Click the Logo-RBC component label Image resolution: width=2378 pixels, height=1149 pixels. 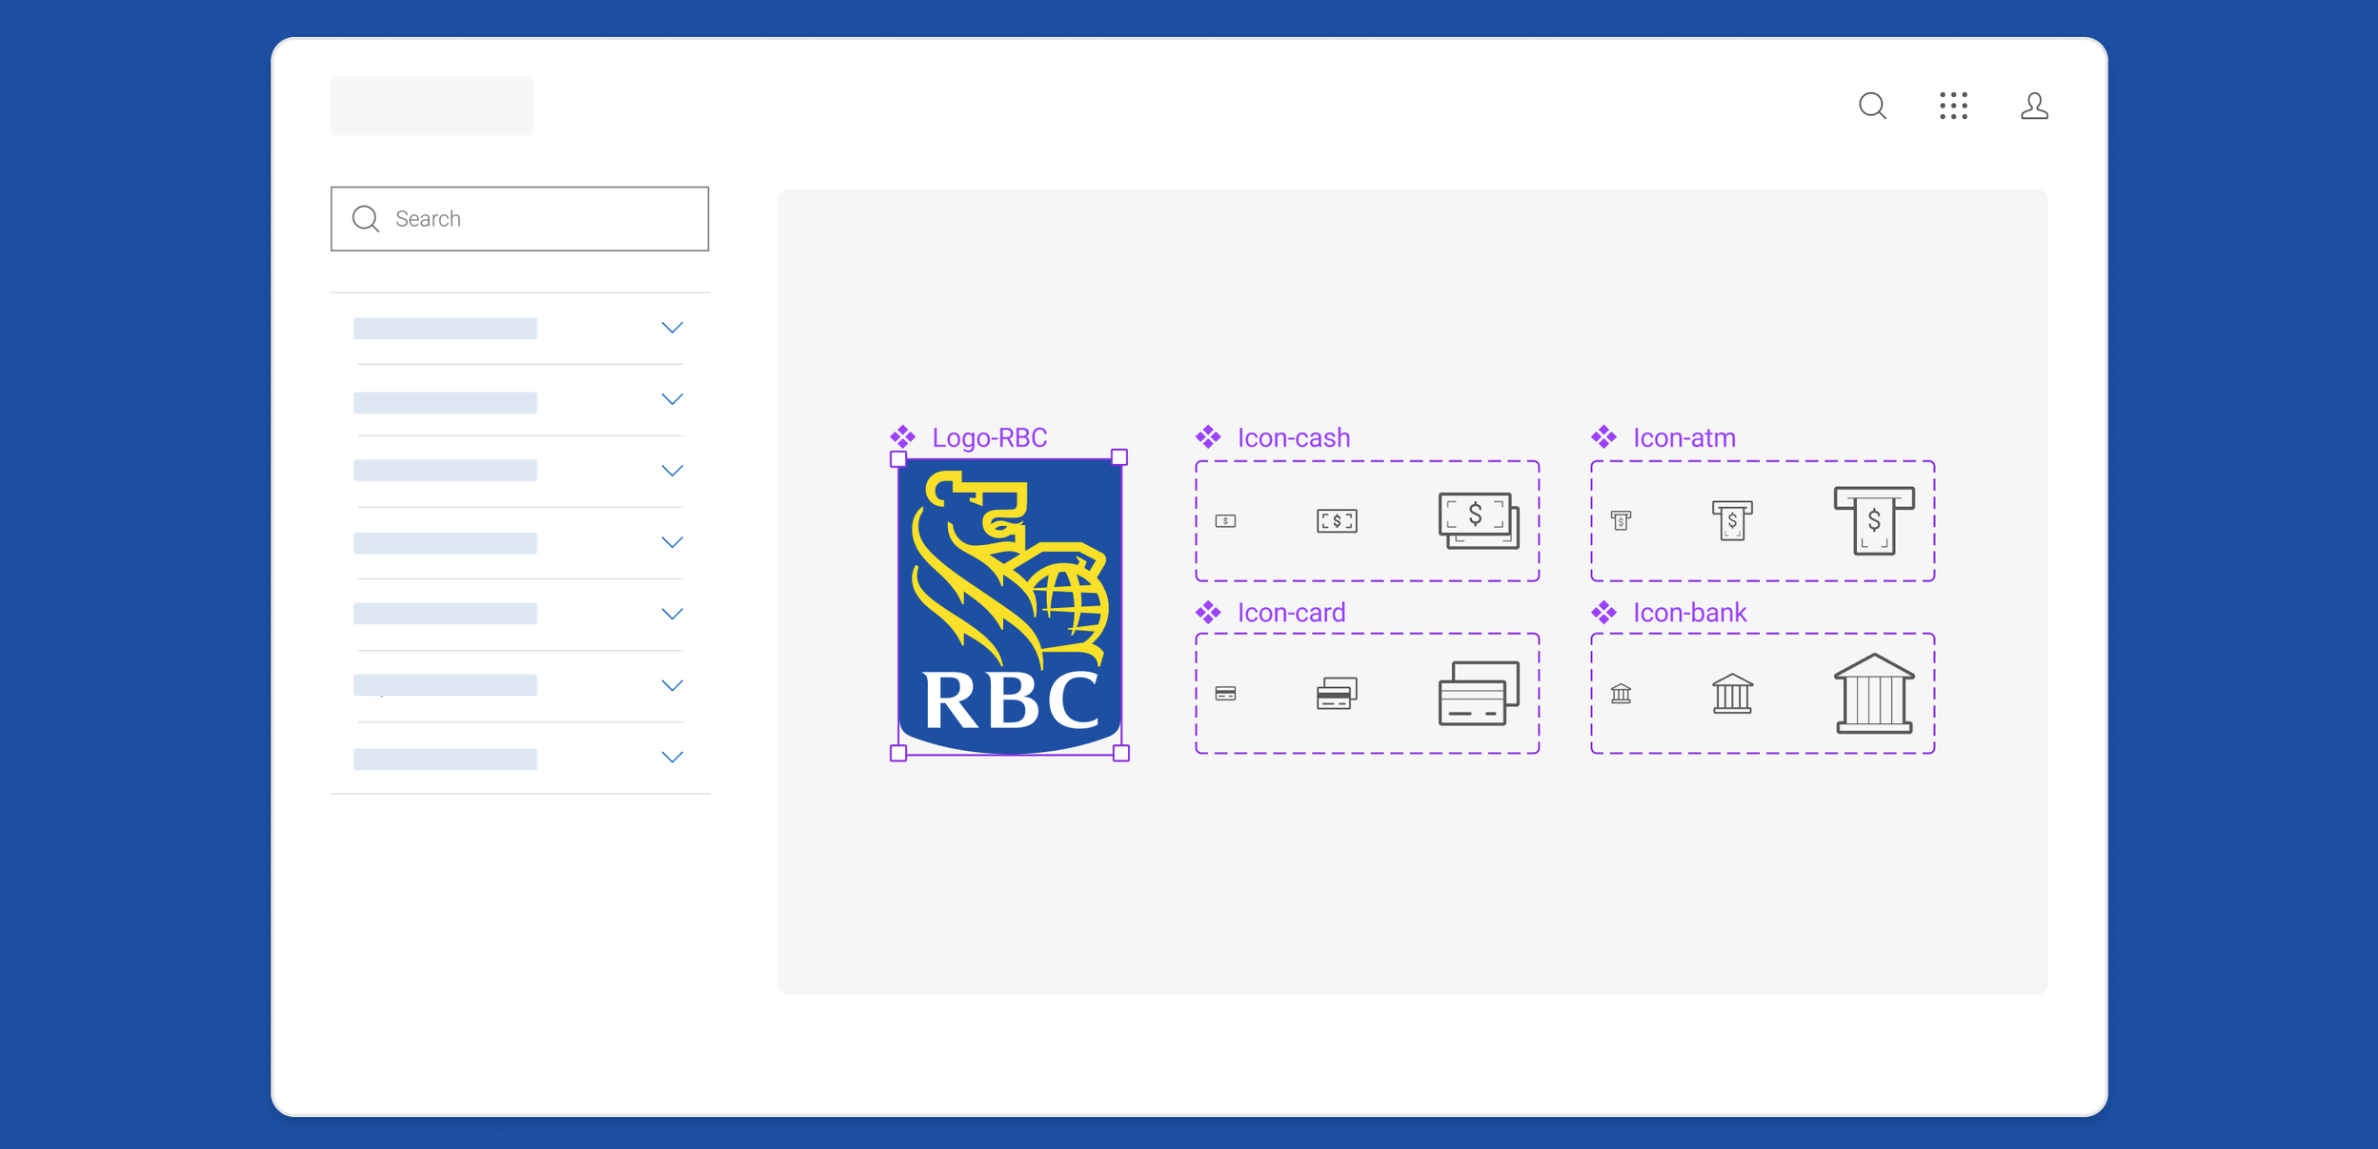[989, 438]
